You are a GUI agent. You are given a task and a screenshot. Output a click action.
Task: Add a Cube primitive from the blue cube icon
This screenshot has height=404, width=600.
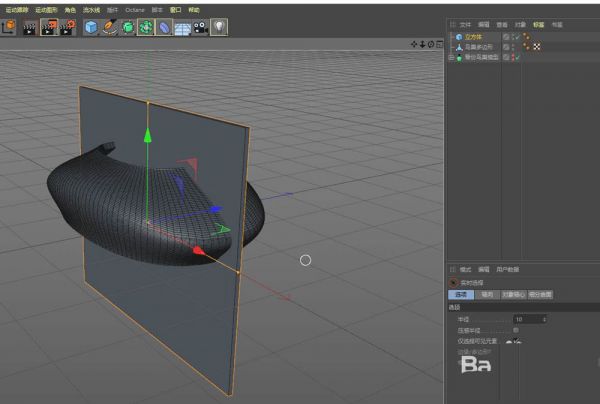pos(91,28)
